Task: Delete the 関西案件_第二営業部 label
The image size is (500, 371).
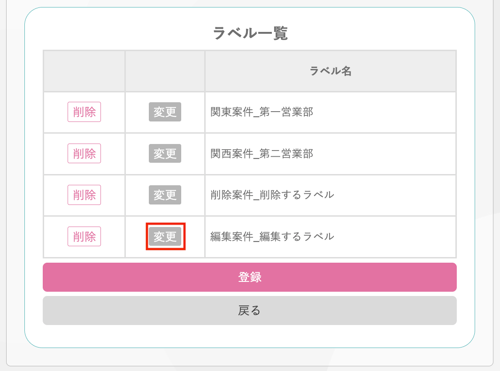Action: pos(84,153)
